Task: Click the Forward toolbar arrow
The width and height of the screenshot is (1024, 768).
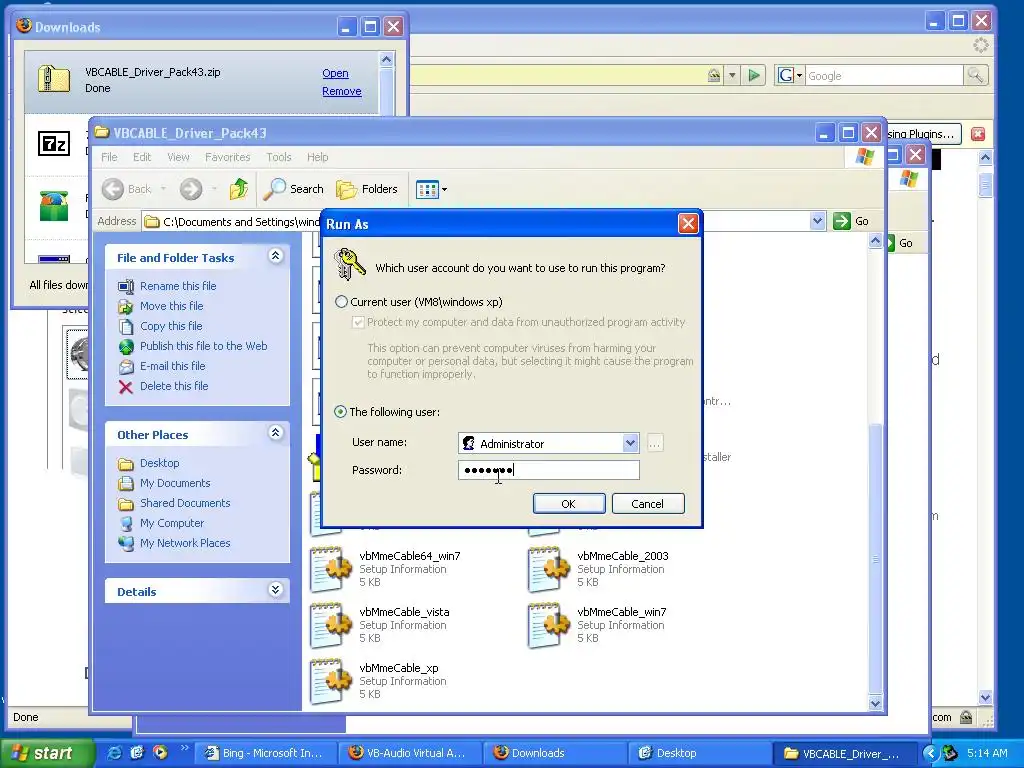Action: pos(191,189)
